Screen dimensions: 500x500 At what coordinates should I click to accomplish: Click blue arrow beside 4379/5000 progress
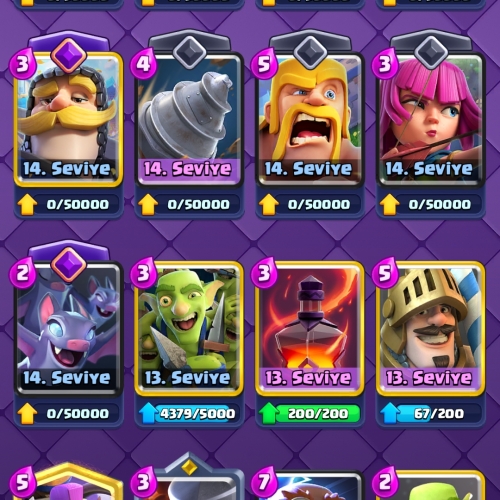pos(148,414)
